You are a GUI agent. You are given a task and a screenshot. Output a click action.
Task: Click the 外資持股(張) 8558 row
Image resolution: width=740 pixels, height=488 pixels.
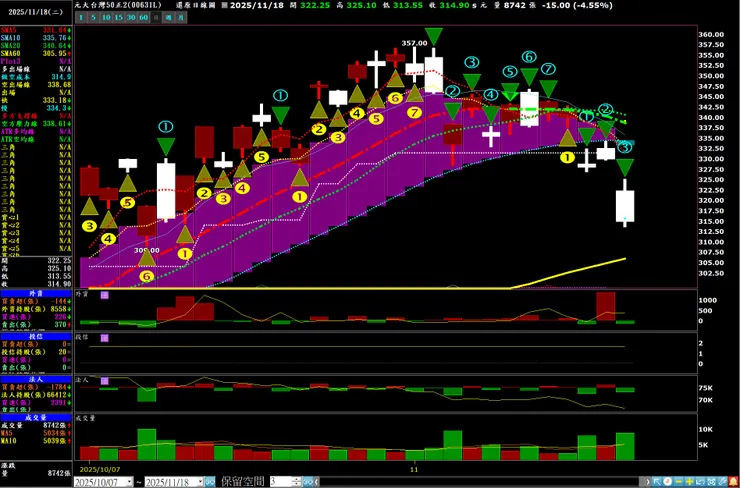(x=36, y=309)
